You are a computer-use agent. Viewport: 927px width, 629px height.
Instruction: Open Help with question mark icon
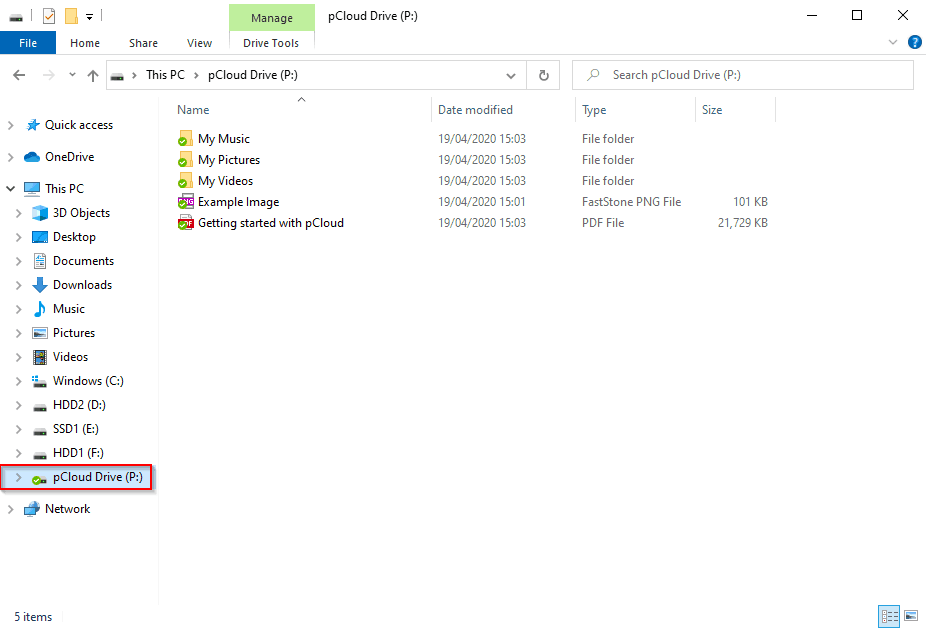point(915,42)
